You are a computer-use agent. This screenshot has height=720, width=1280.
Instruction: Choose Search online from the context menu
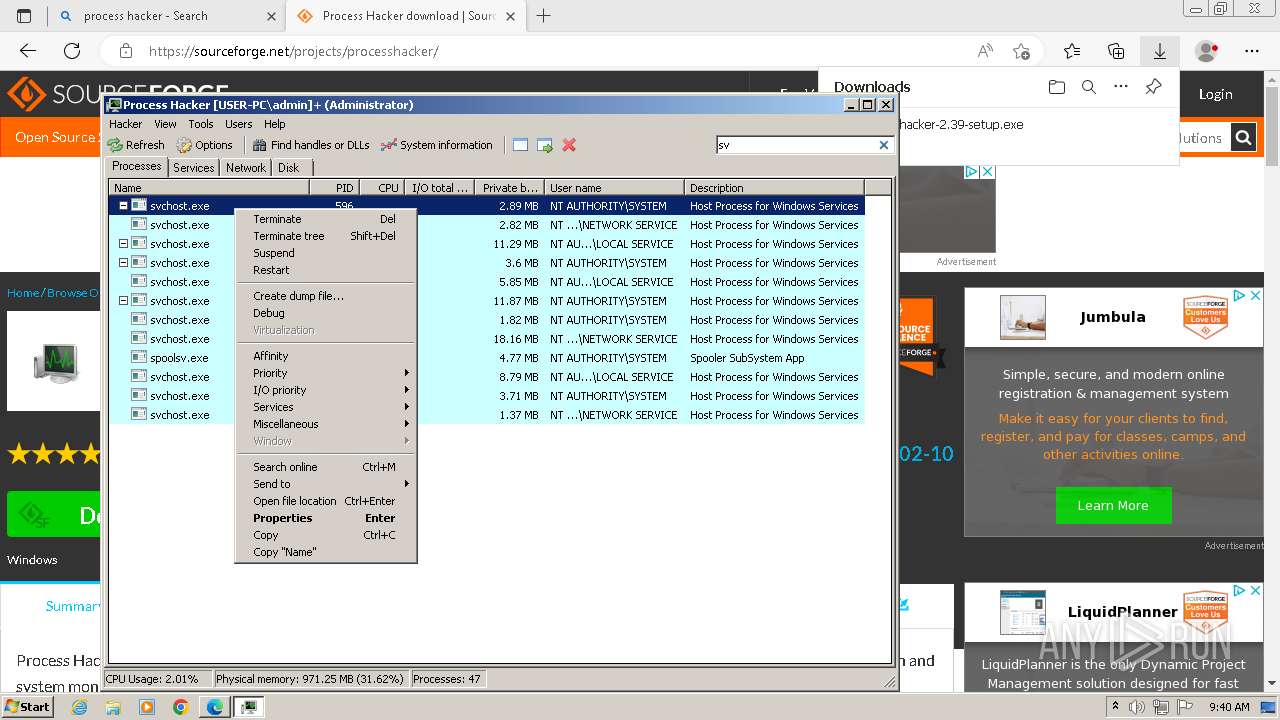(325, 467)
